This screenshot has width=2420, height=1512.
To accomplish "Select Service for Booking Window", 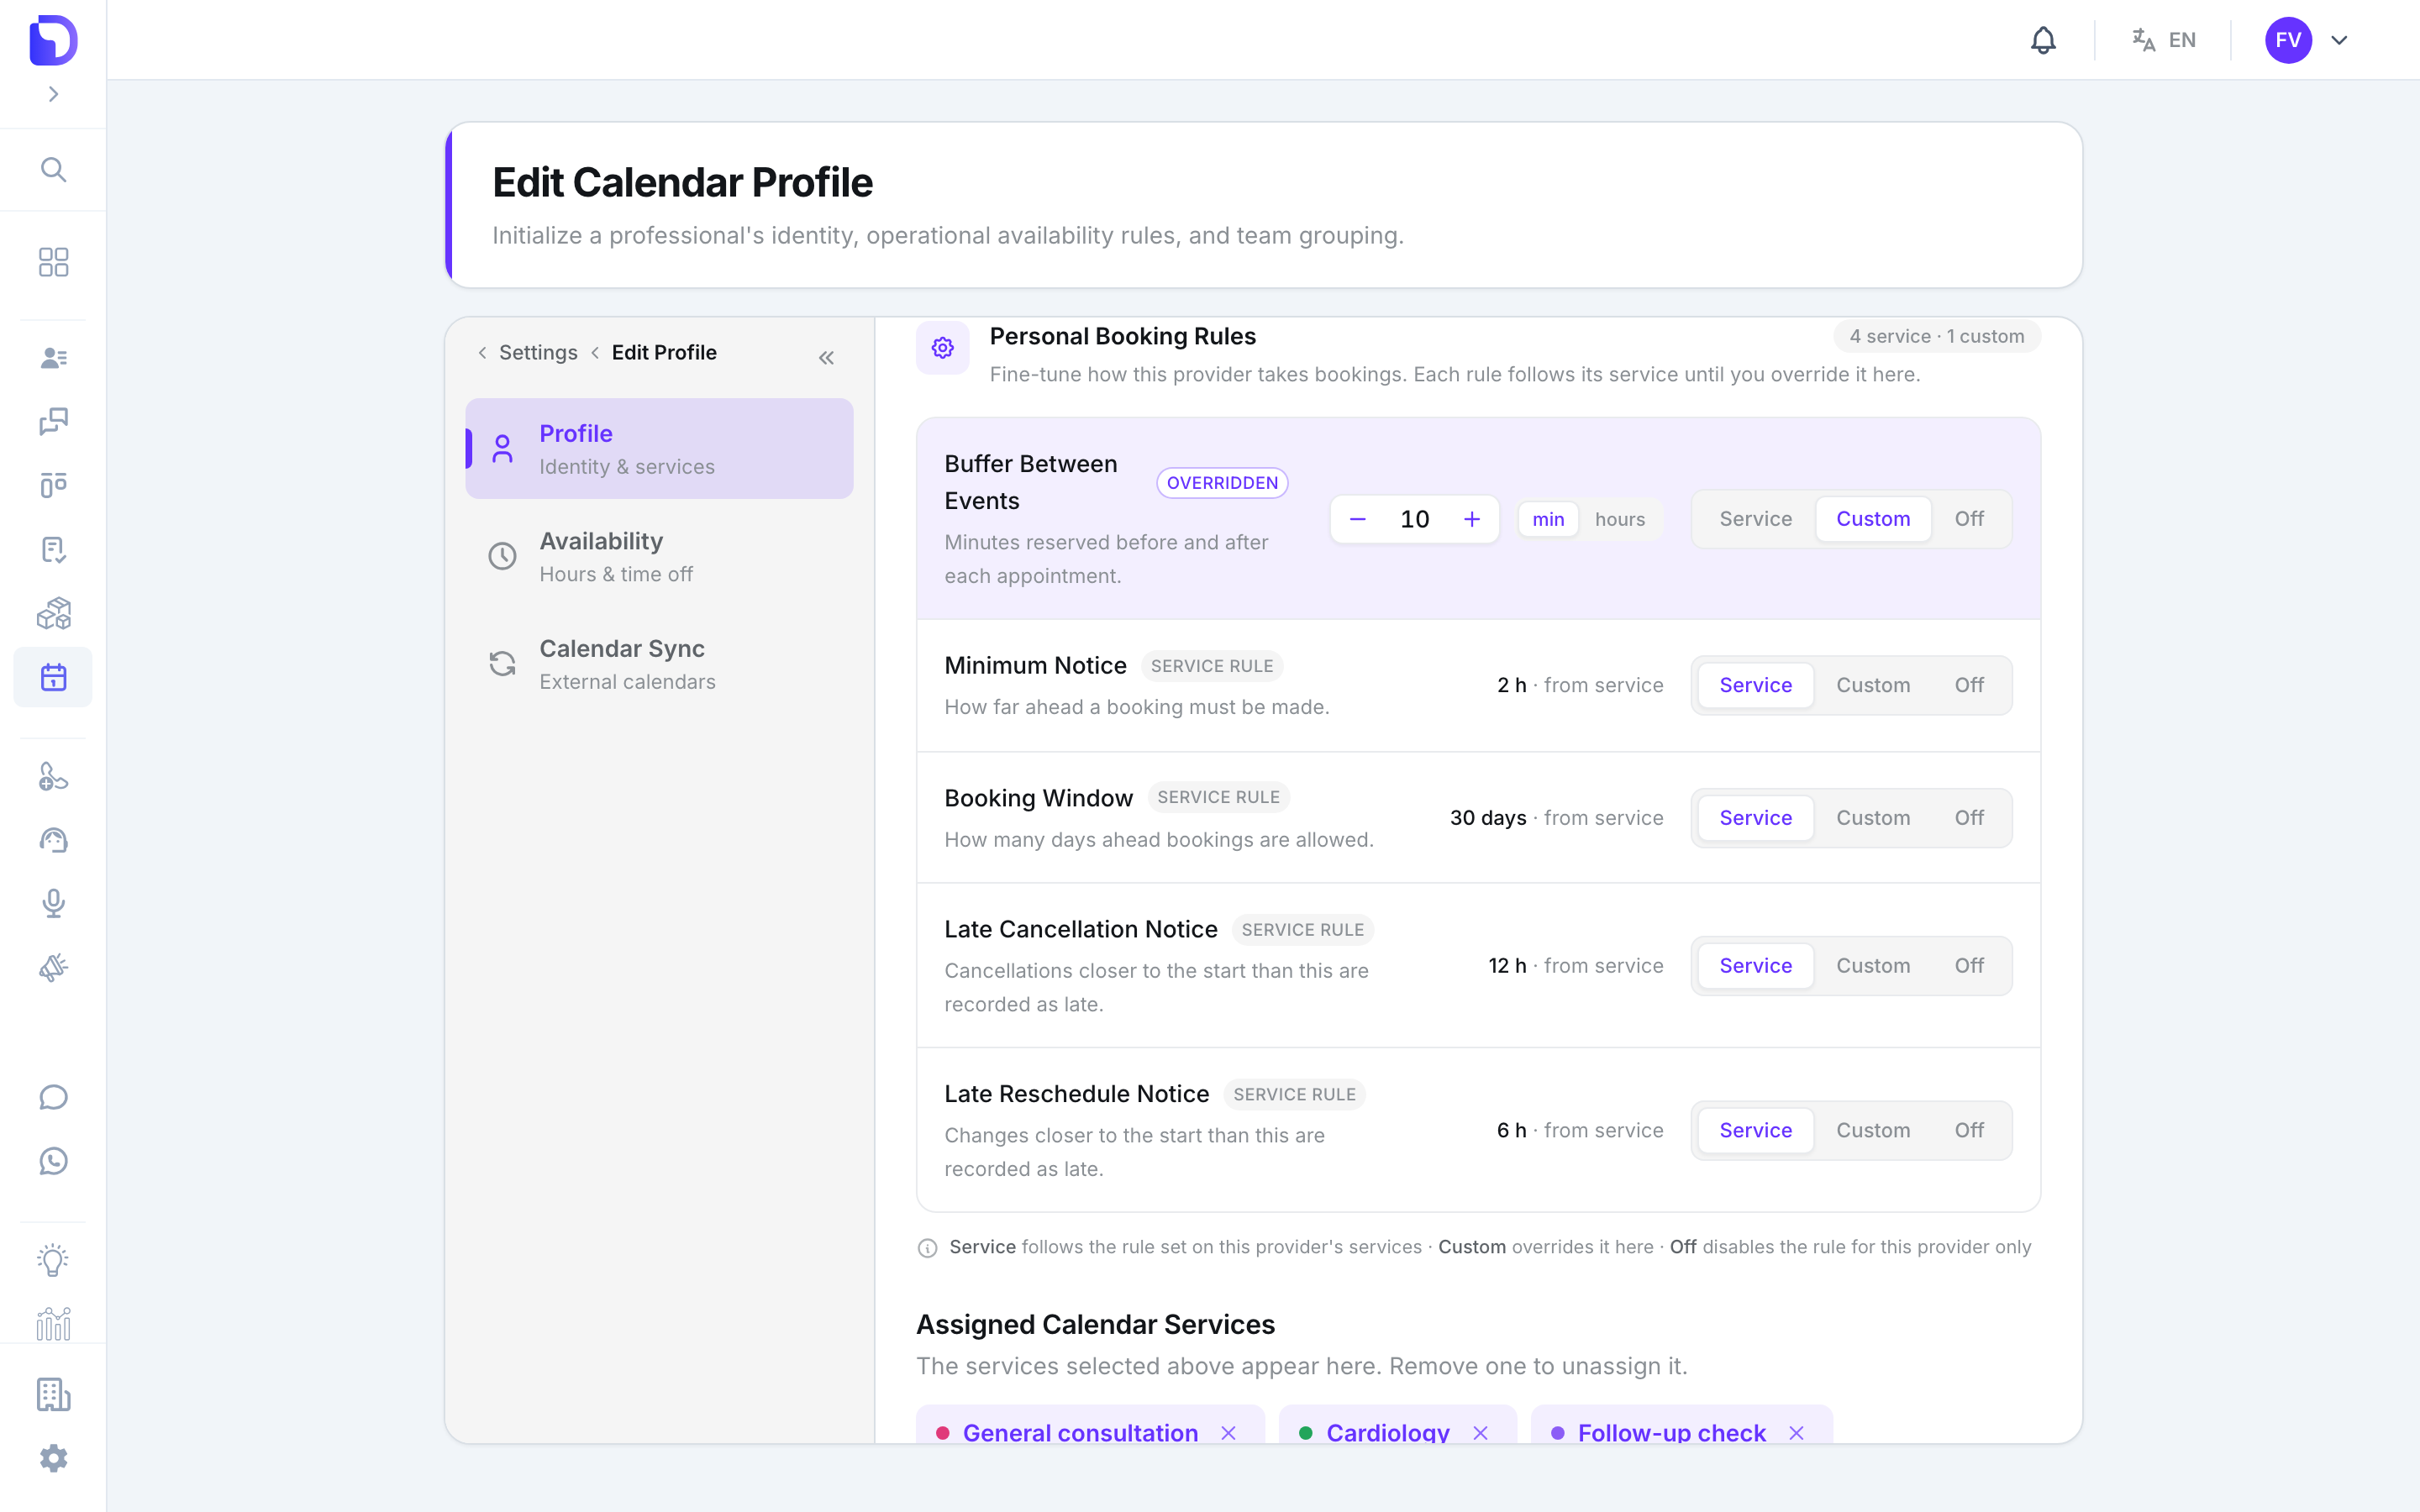I will tap(1755, 818).
